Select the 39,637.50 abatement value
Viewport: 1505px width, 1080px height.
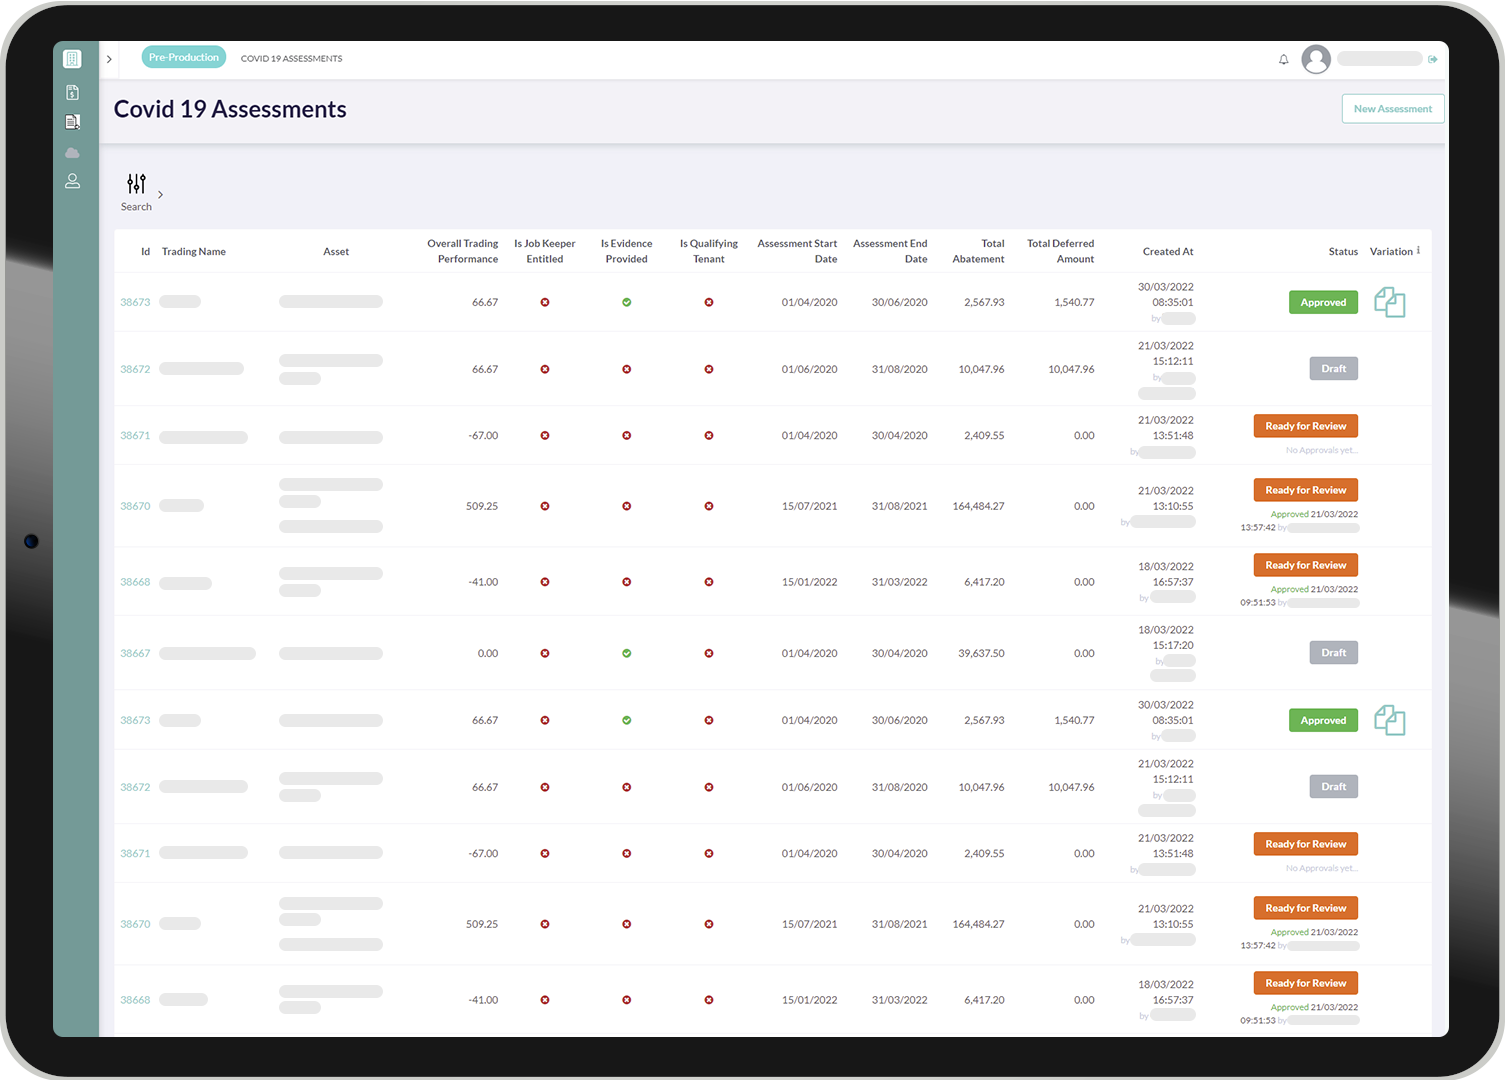pos(981,654)
